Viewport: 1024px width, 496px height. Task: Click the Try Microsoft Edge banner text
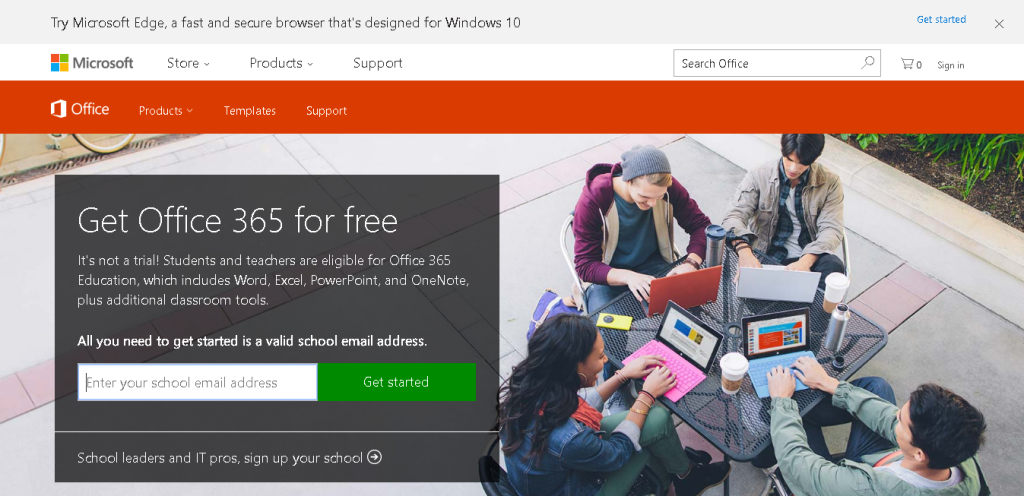286,23
